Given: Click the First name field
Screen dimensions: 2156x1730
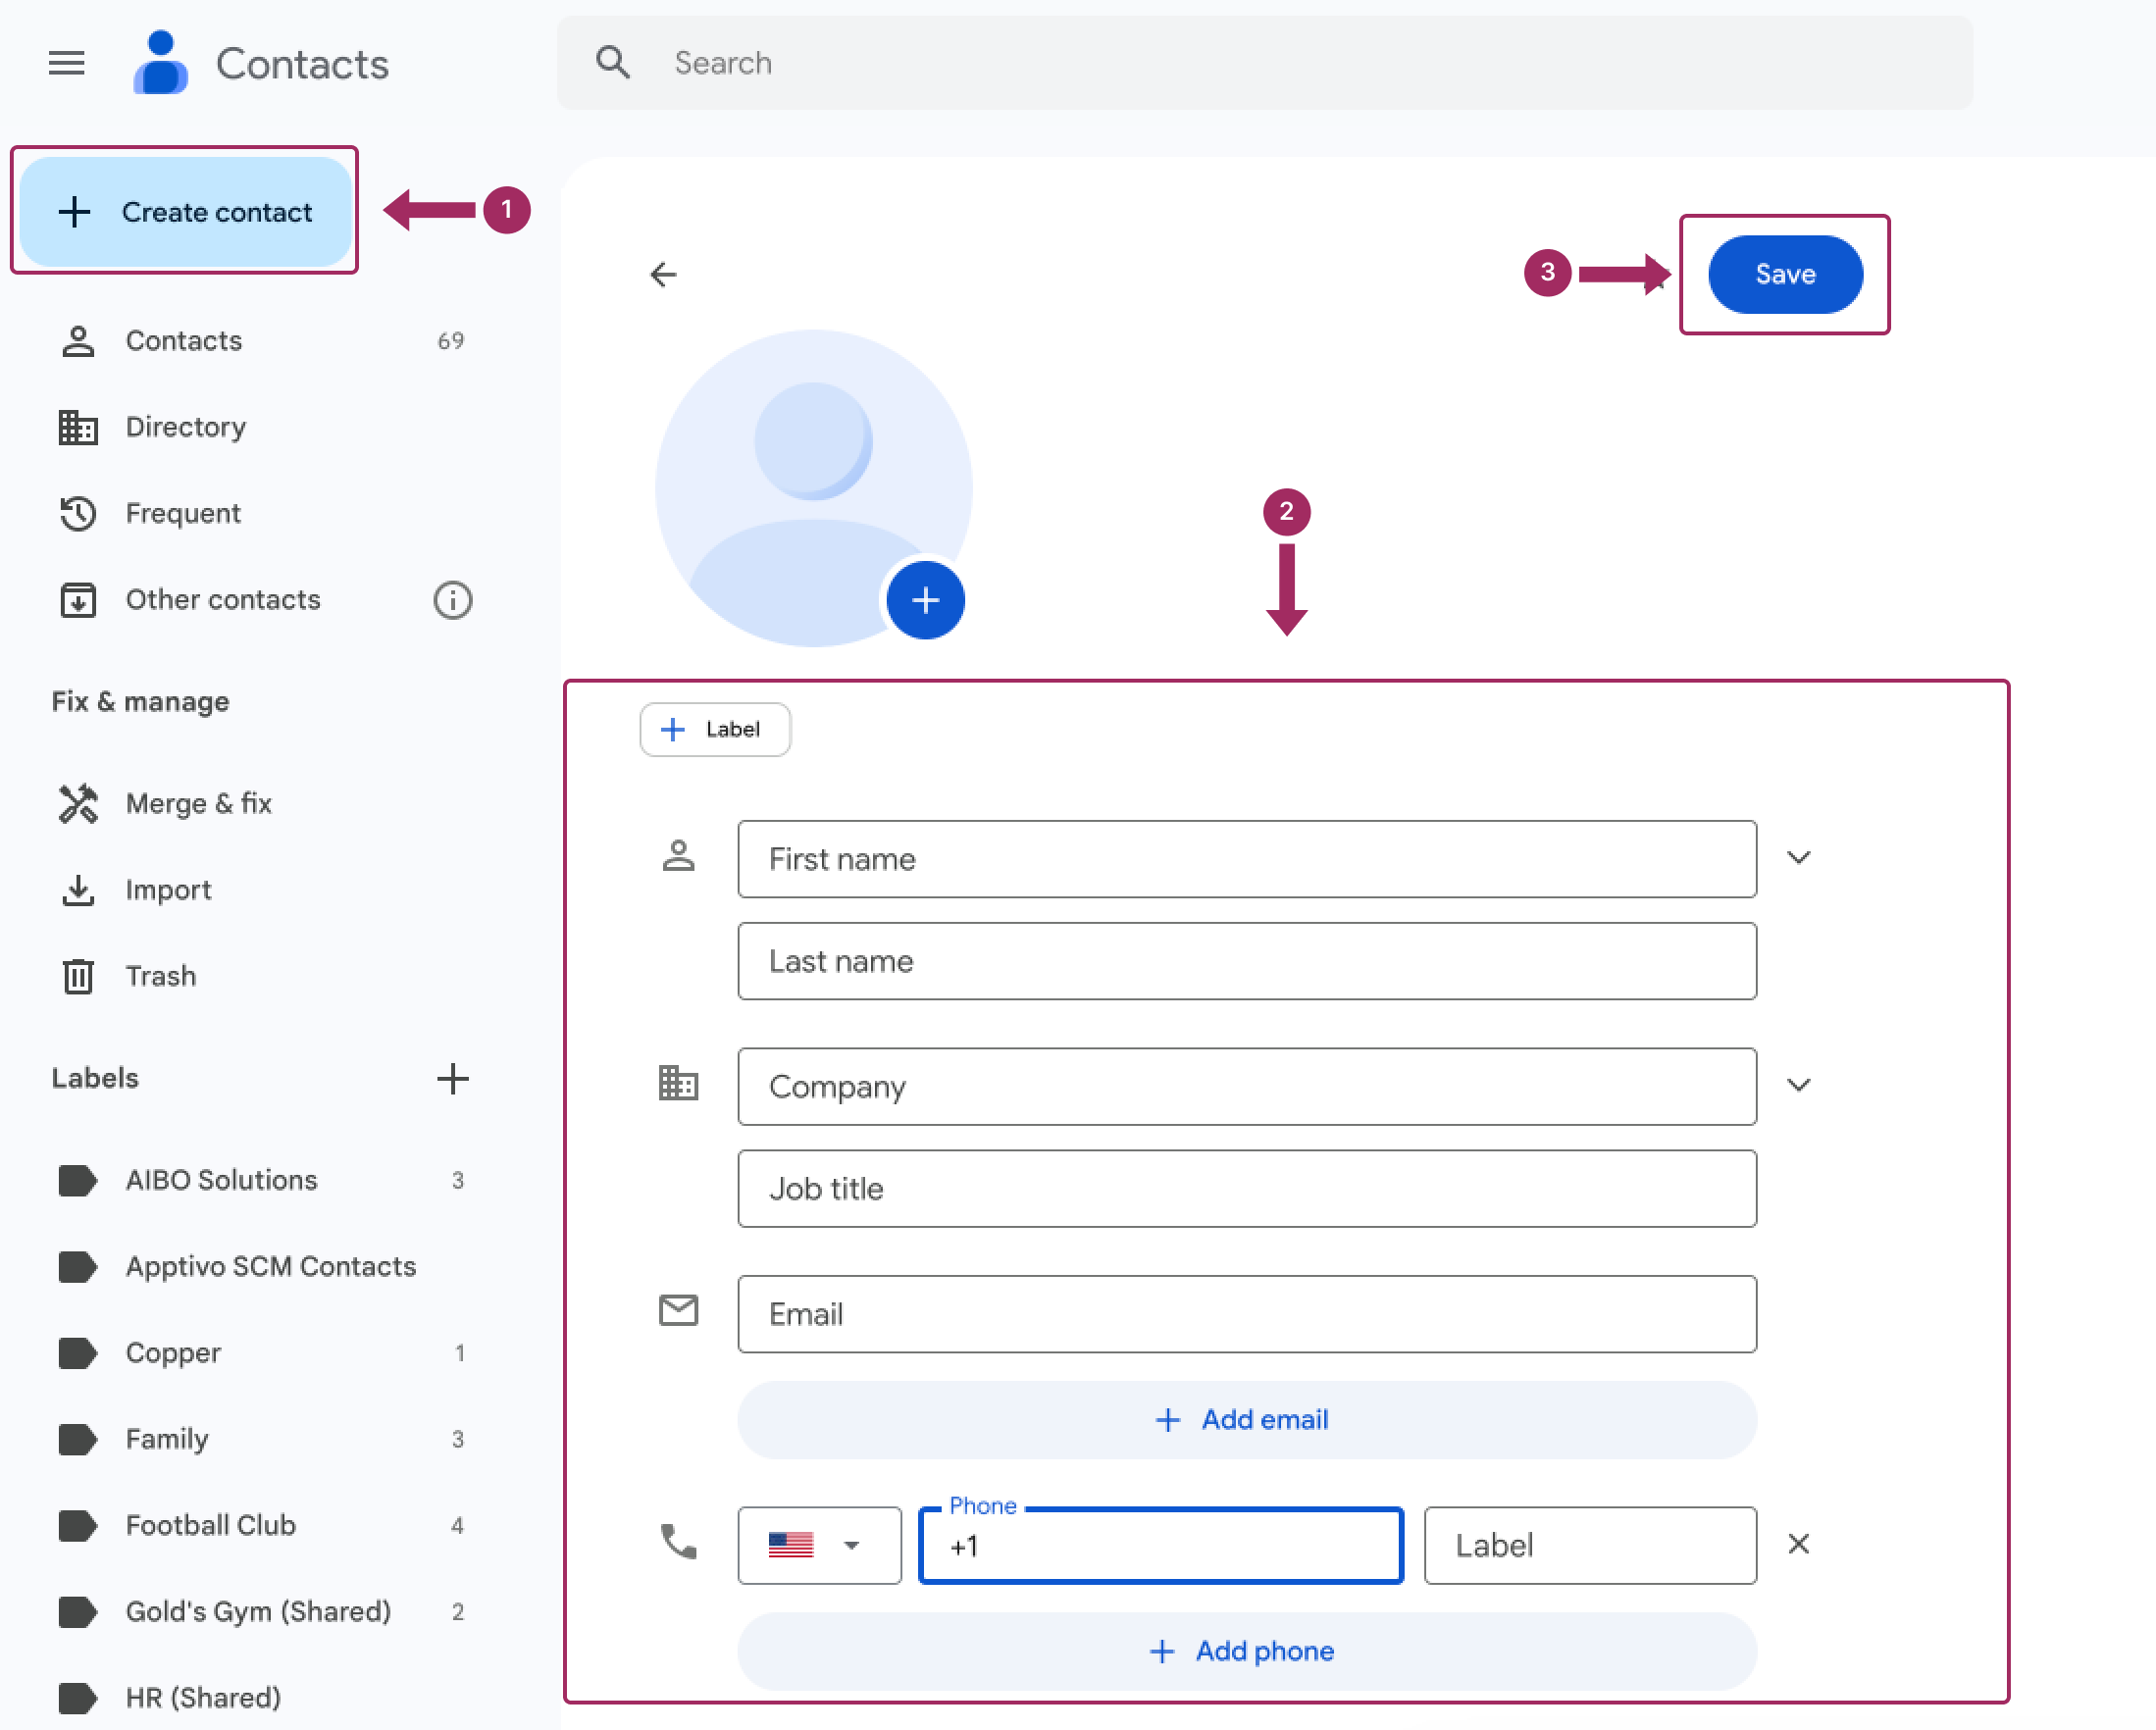Looking at the screenshot, I should (1247, 859).
